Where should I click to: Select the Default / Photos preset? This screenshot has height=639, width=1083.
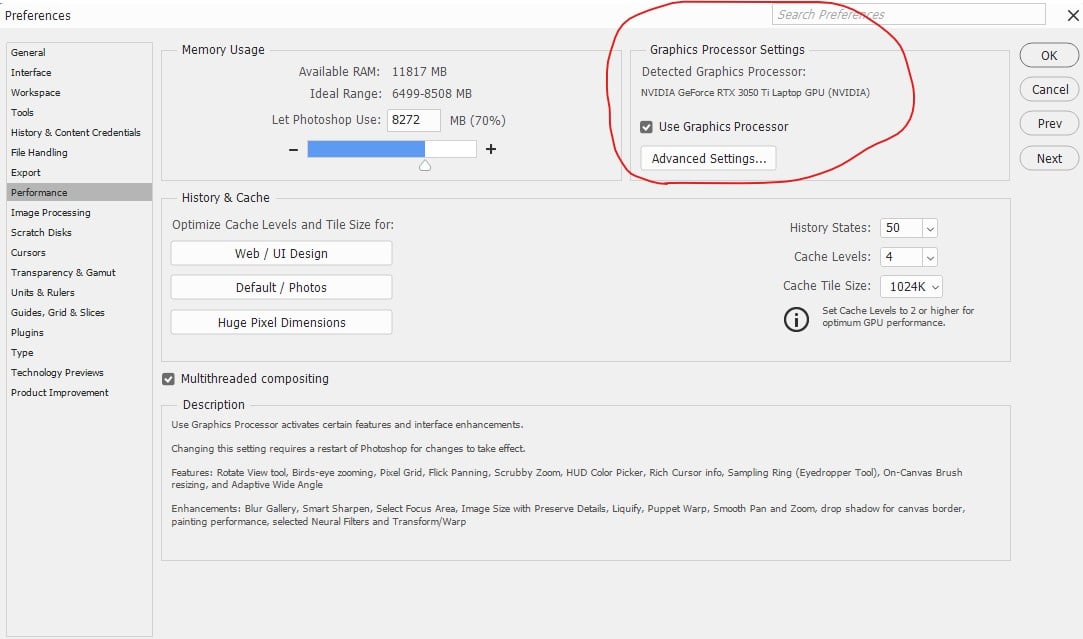coord(281,287)
